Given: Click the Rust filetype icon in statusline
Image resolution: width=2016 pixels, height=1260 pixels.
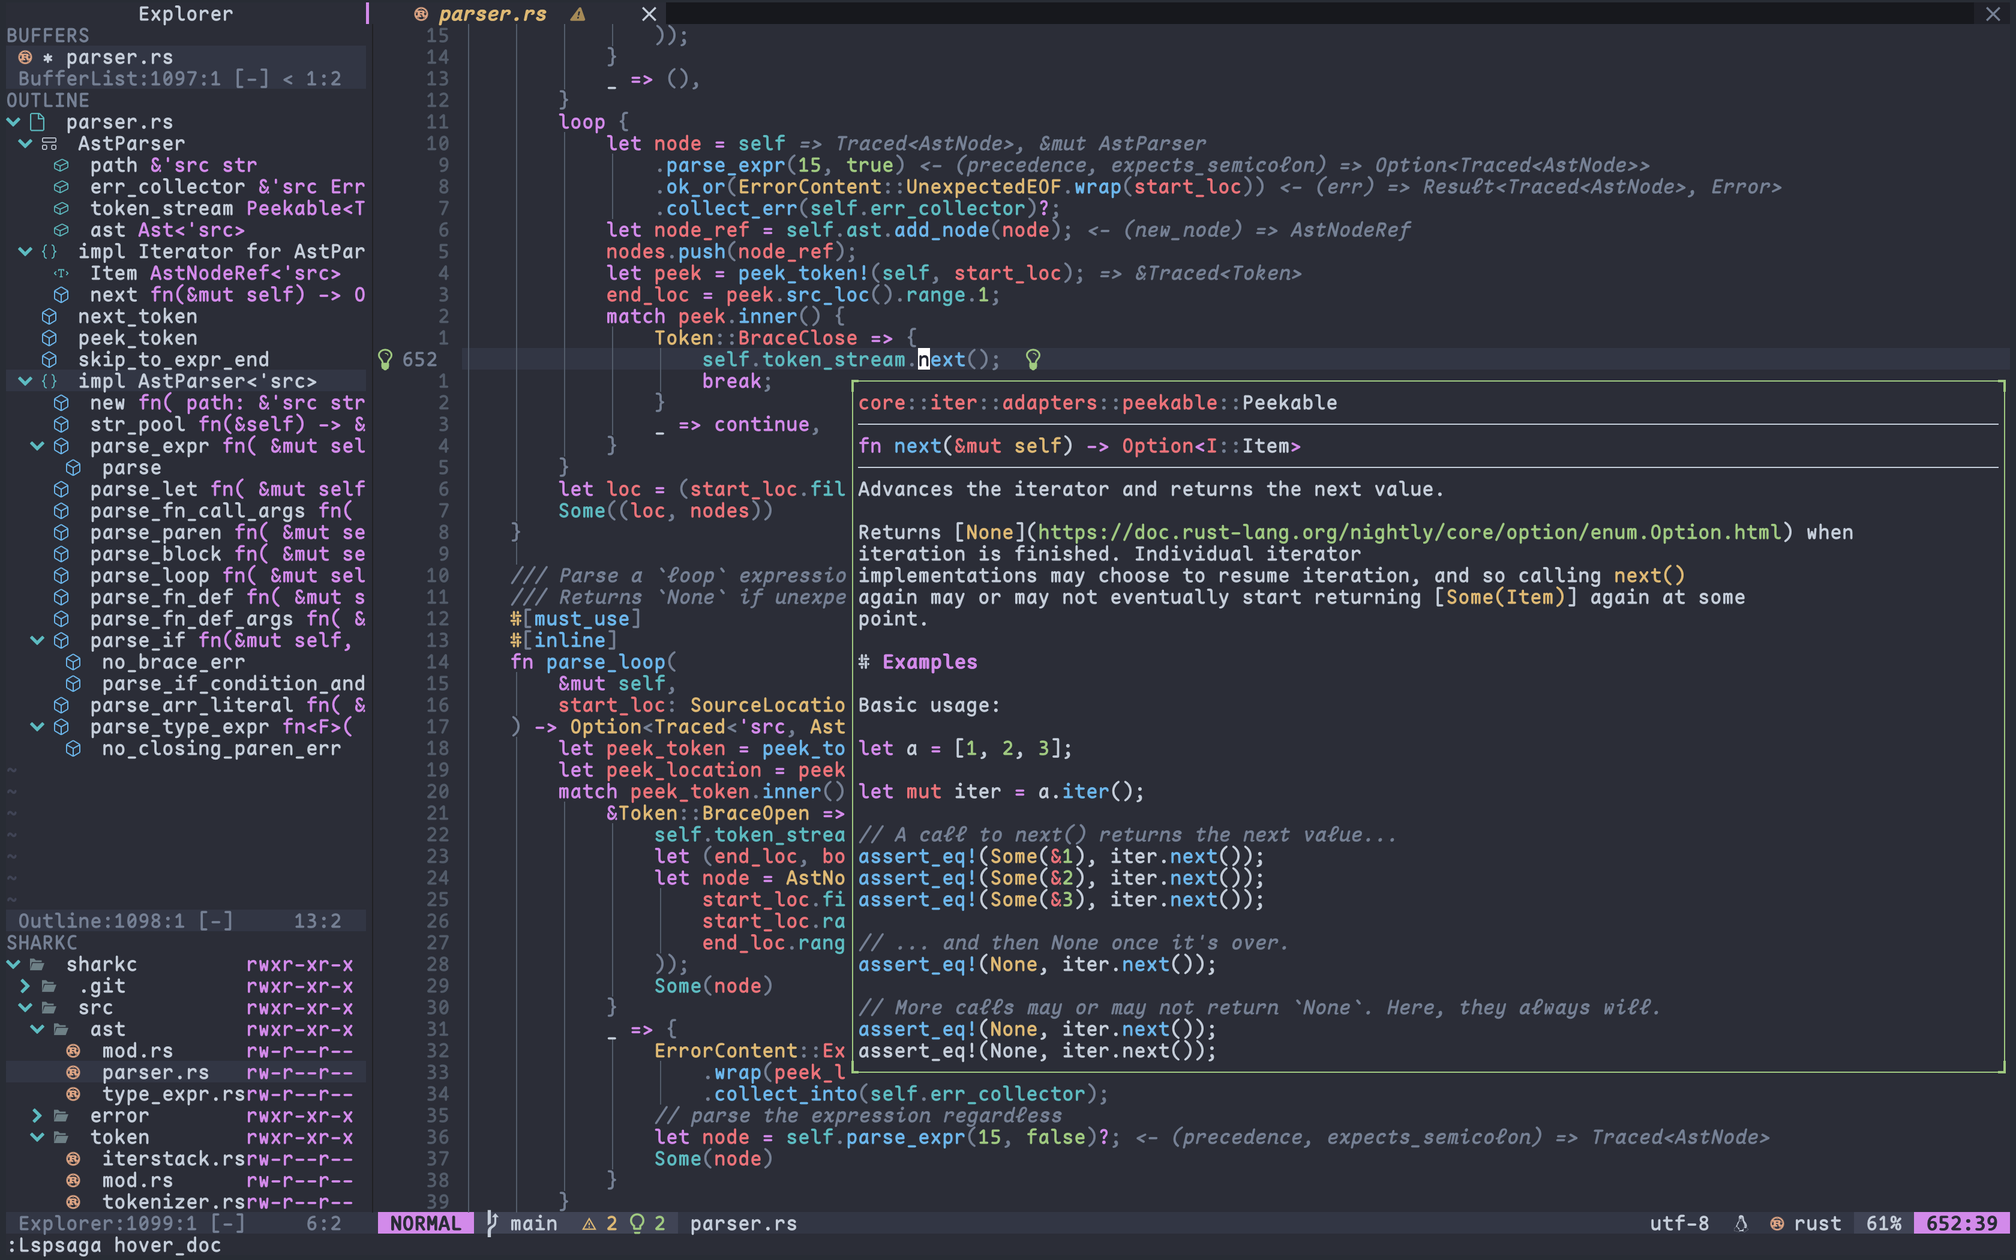Looking at the screenshot, I should click(1777, 1224).
